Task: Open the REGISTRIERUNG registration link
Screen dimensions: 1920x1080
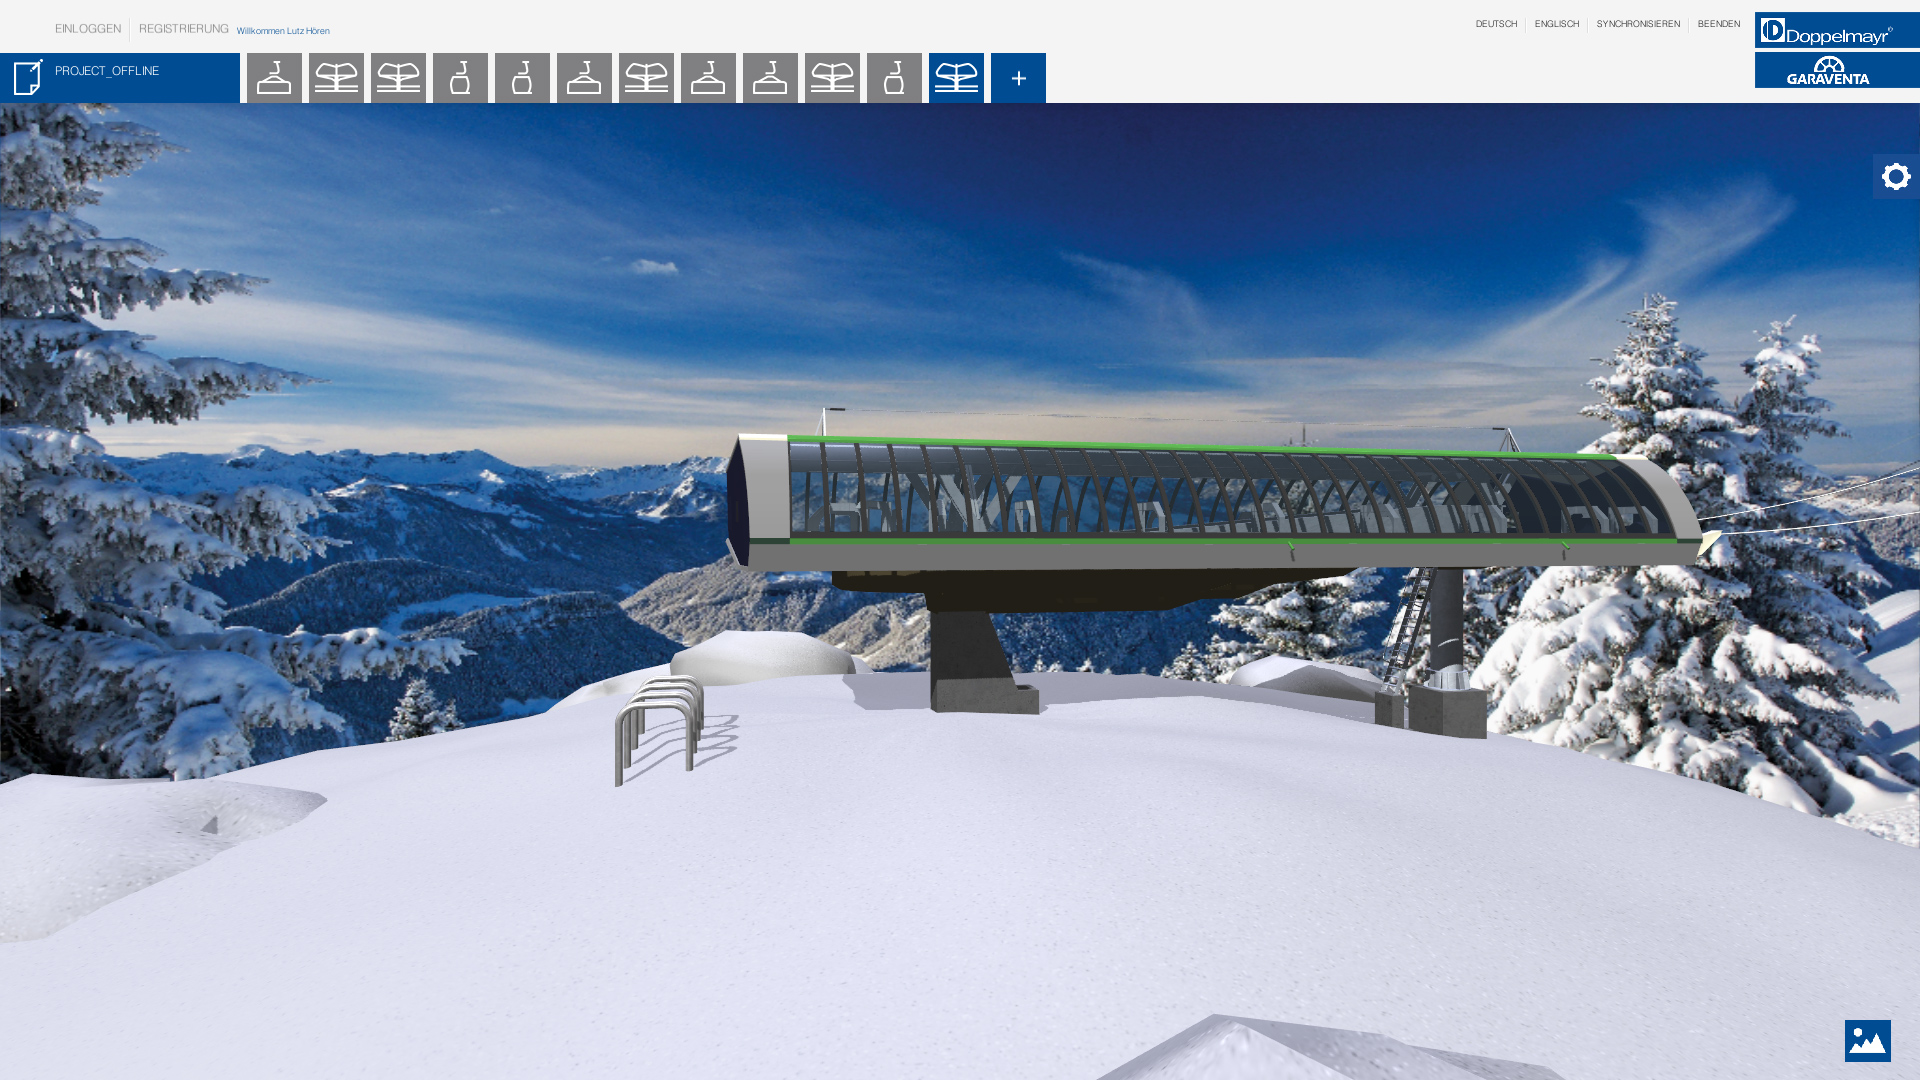Action: (184, 29)
